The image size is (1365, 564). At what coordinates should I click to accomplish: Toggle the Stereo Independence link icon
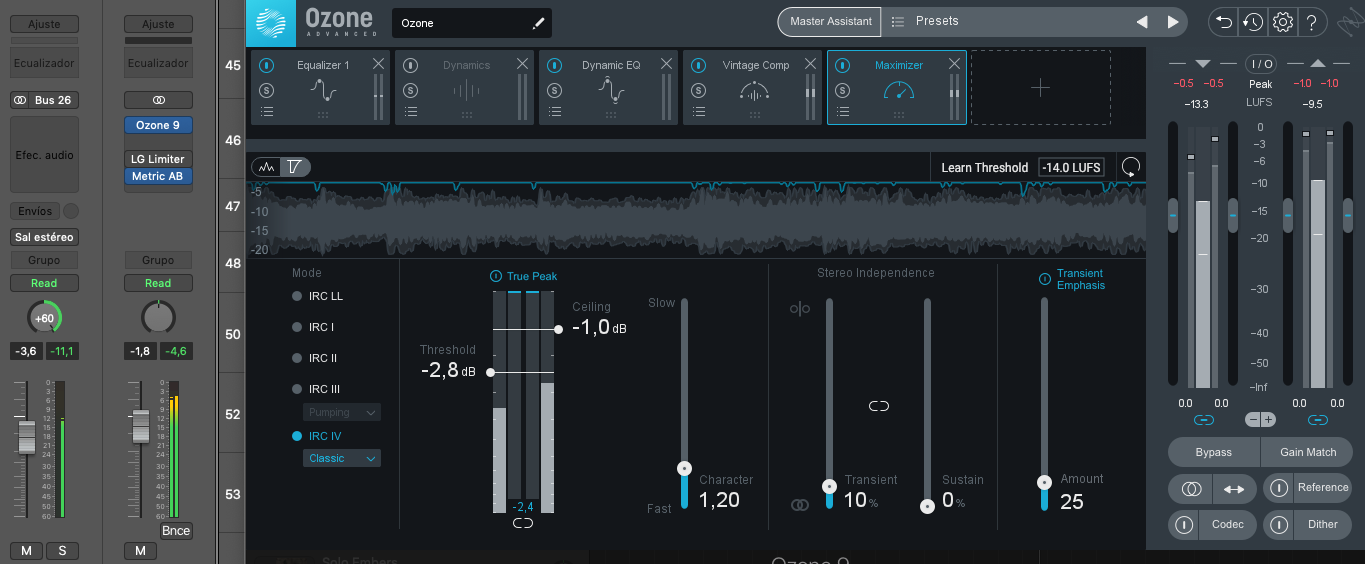(x=879, y=406)
